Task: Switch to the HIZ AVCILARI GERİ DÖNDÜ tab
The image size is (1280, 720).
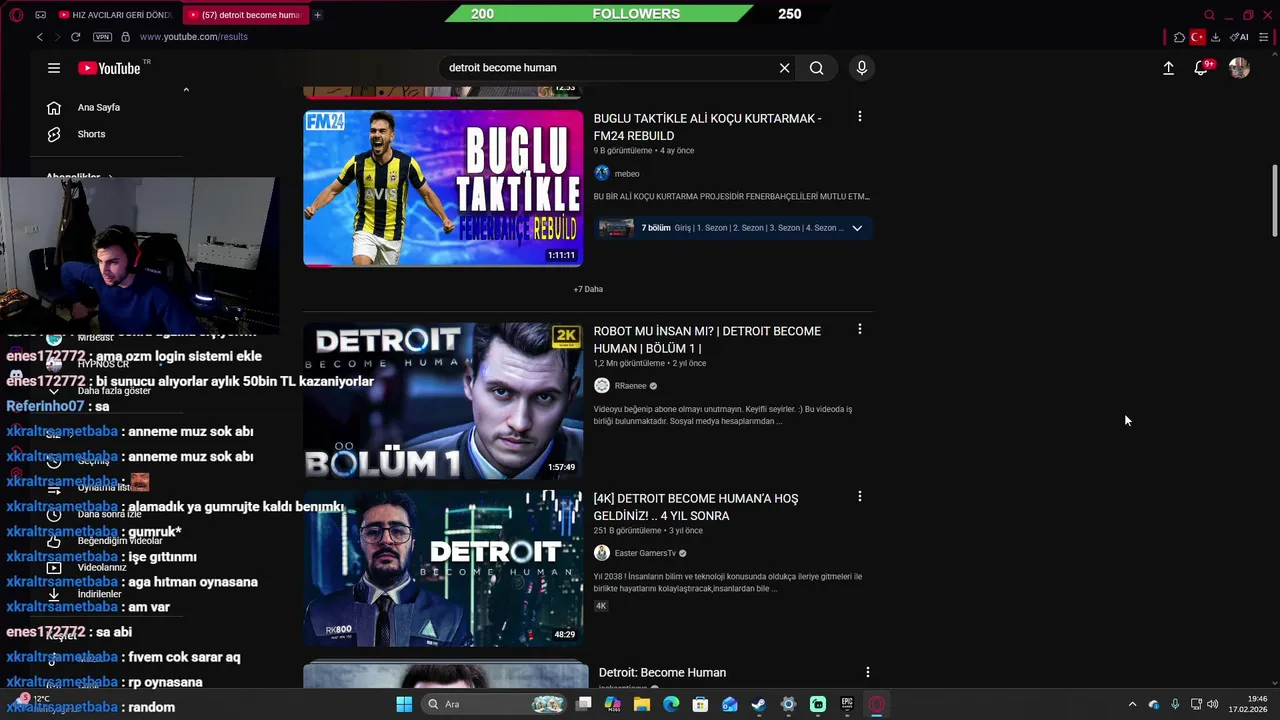Action: click(114, 15)
